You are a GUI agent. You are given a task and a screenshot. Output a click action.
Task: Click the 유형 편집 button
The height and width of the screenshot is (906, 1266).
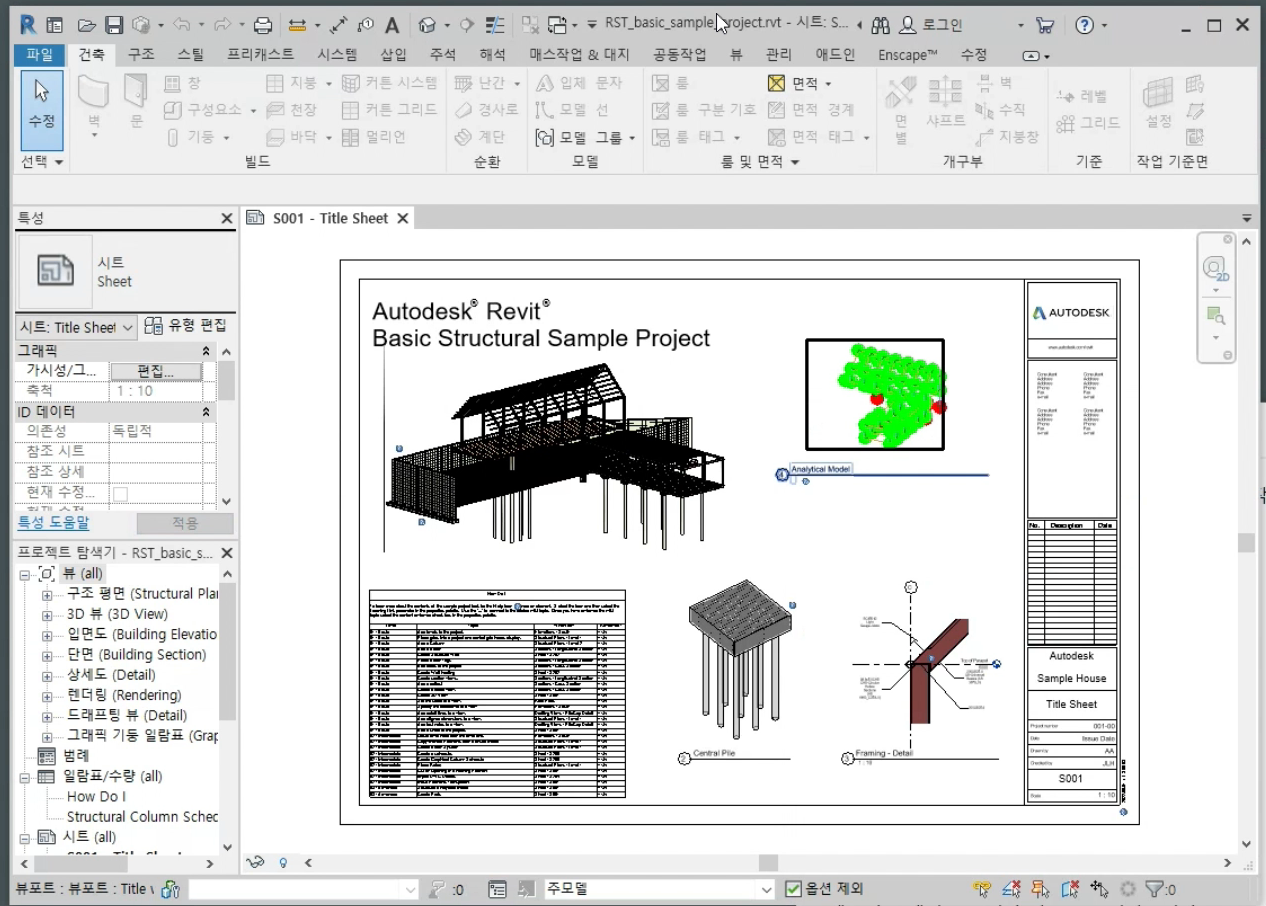coord(186,326)
